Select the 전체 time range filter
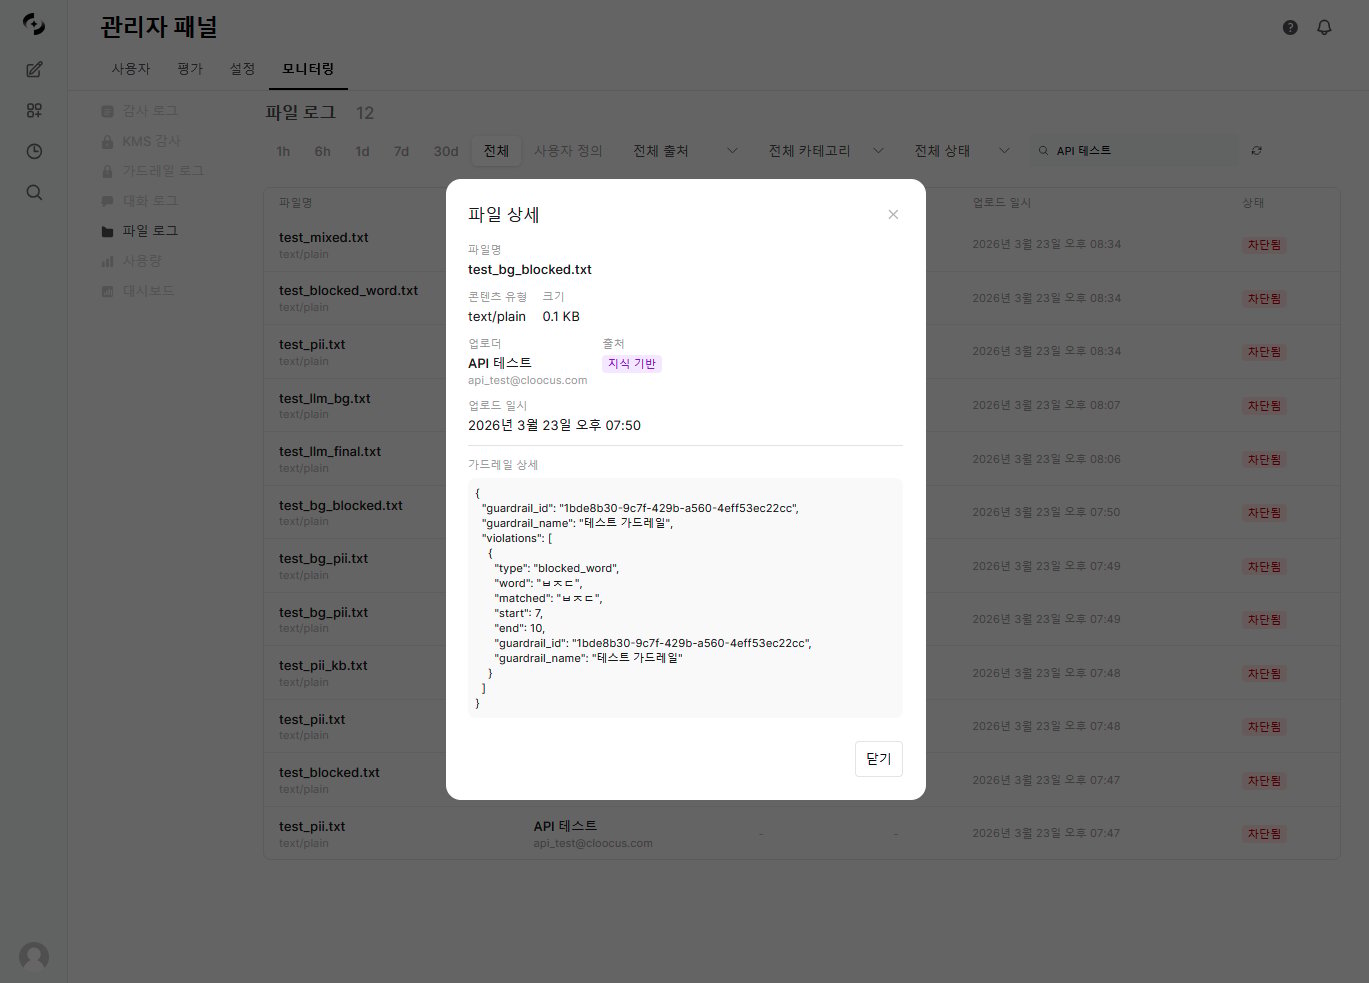The width and height of the screenshot is (1369, 983). coord(496,151)
